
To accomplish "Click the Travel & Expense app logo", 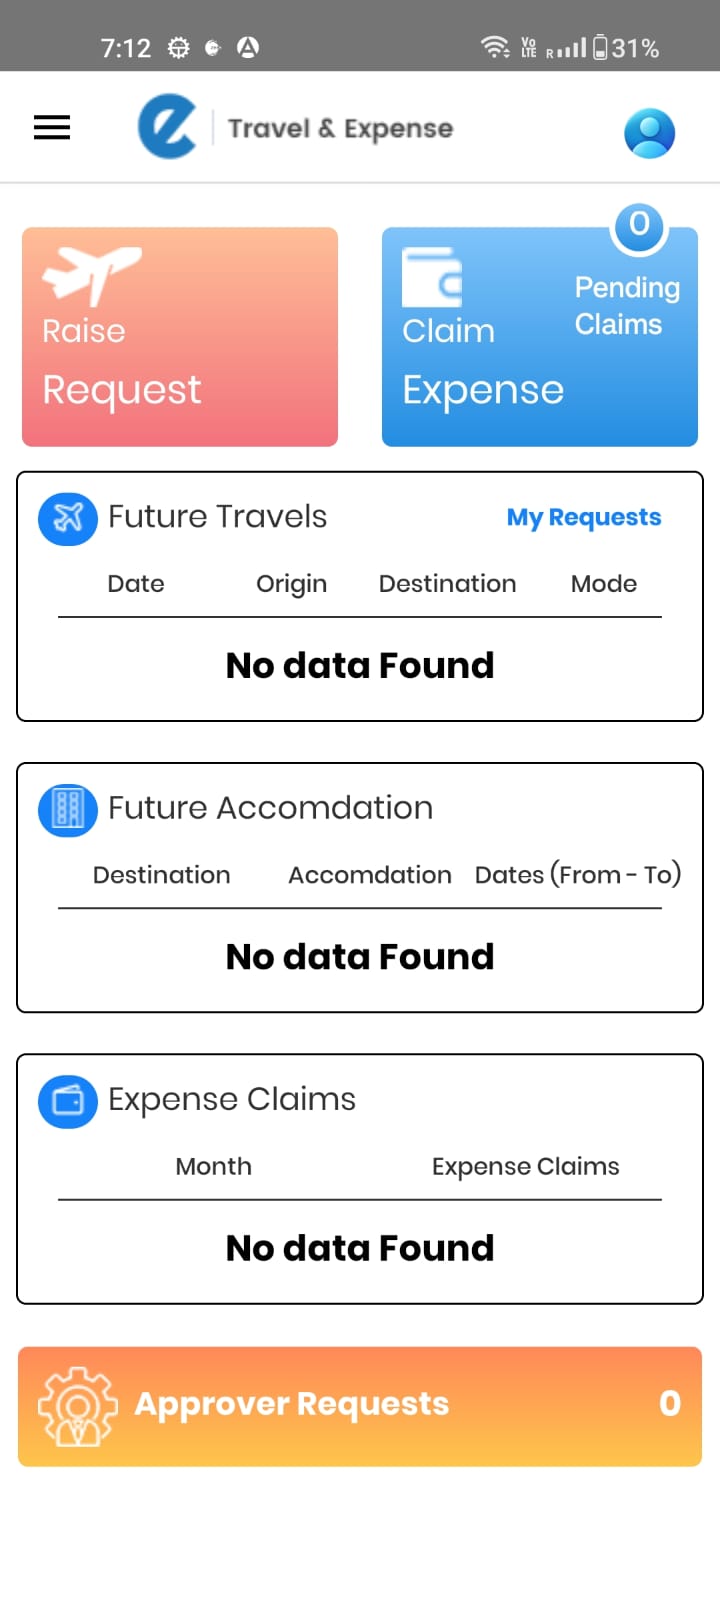I will pos(167,128).
